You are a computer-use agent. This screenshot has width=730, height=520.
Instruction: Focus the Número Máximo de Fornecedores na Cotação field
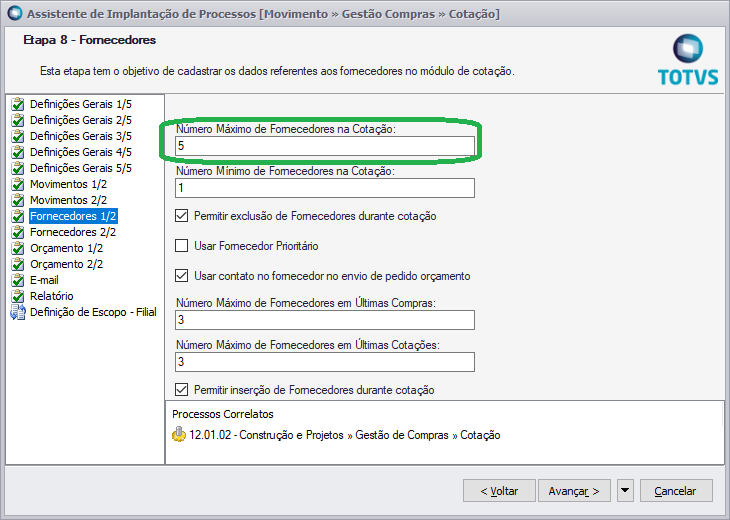pos(325,146)
